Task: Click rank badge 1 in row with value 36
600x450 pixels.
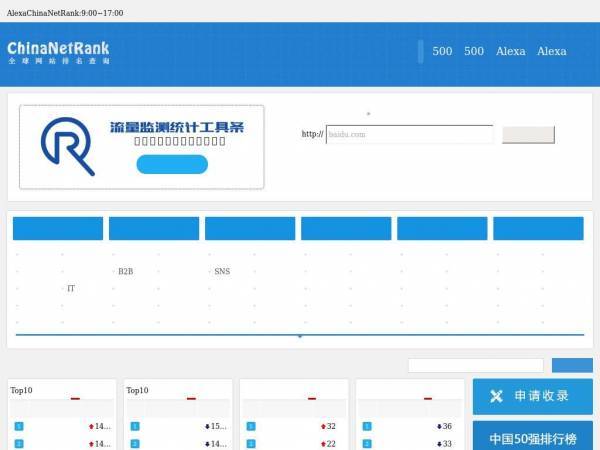Action: (x=367, y=426)
